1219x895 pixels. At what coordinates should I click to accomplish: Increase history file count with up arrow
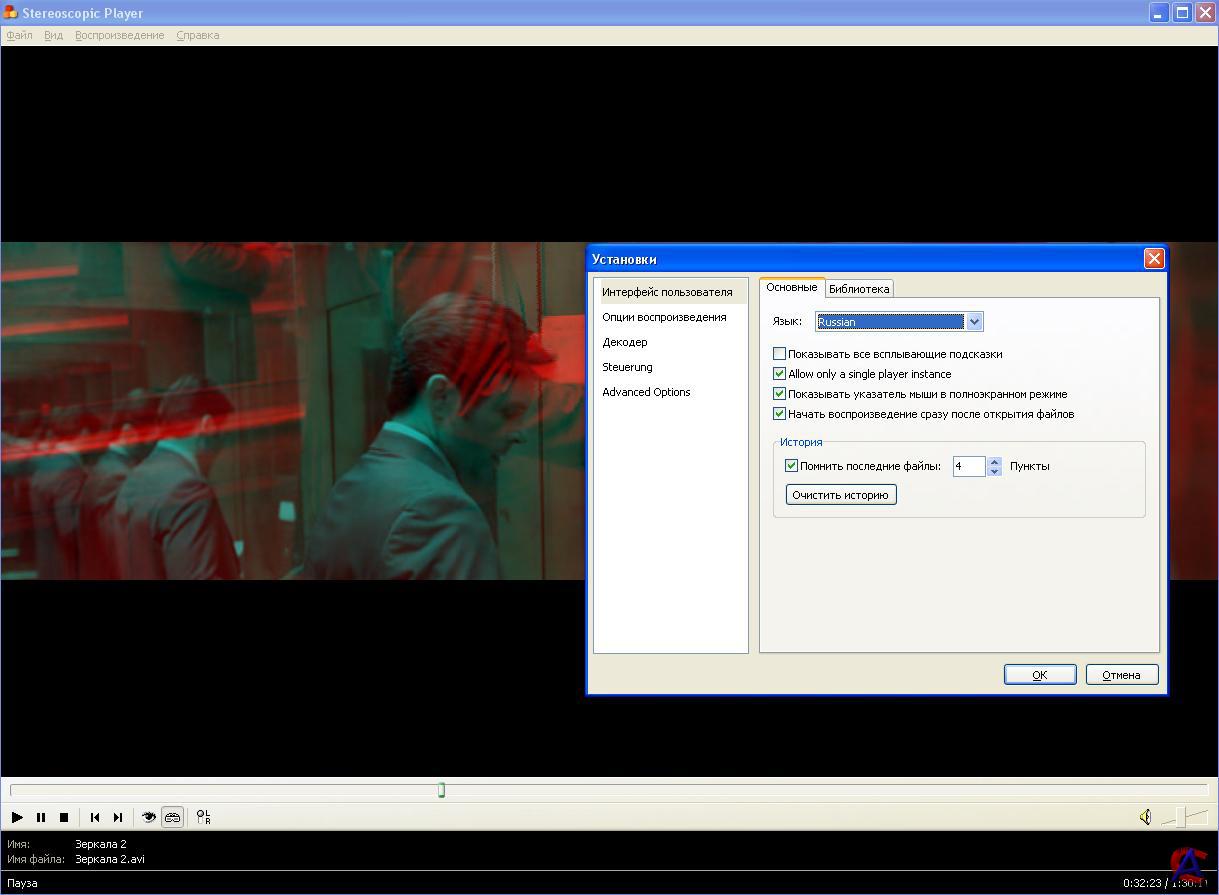(x=994, y=462)
